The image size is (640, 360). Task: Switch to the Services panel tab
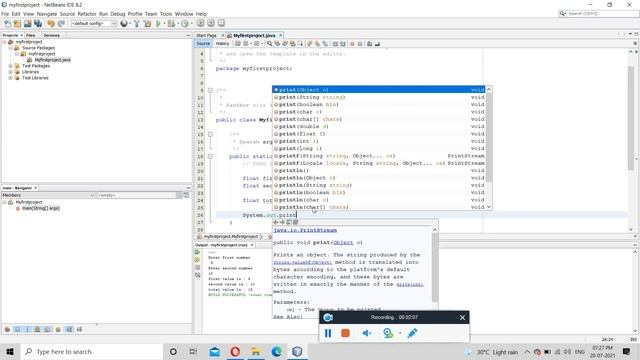pyautogui.click(x=52, y=36)
